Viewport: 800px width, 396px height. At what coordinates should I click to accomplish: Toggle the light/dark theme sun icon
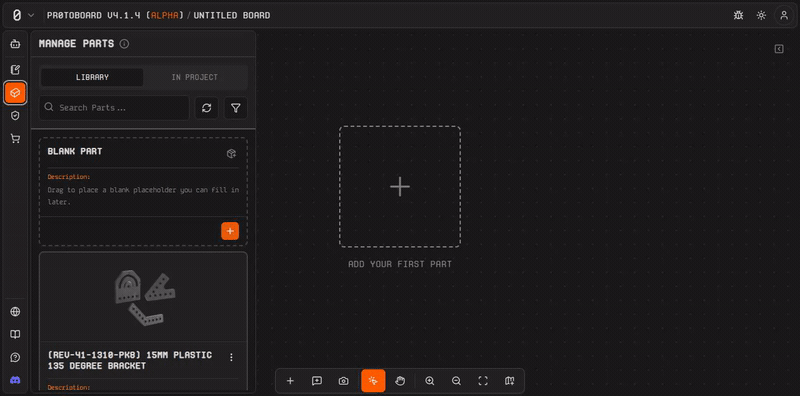pos(761,15)
